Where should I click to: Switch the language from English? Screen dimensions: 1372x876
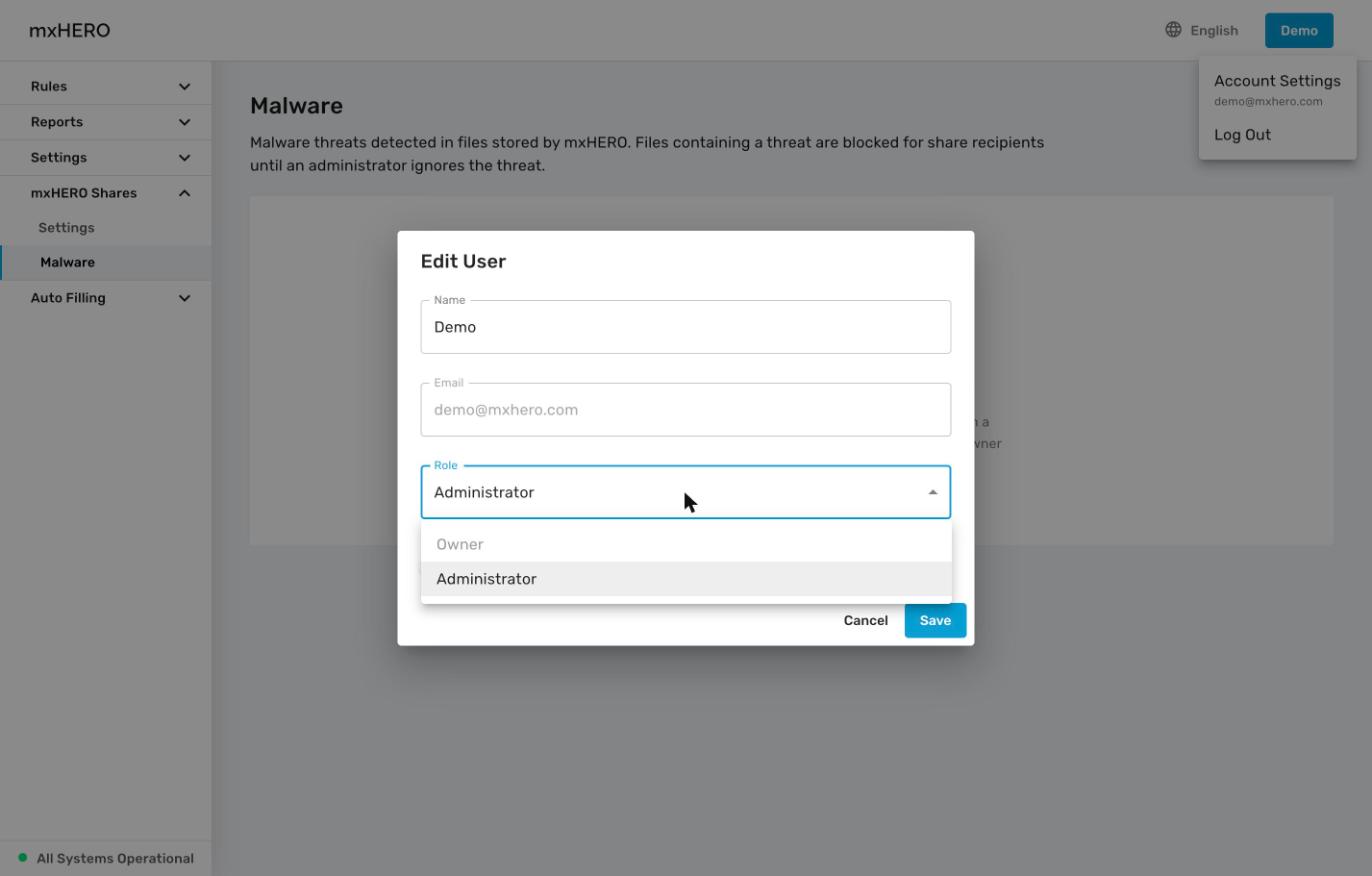tap(1214, 30)
